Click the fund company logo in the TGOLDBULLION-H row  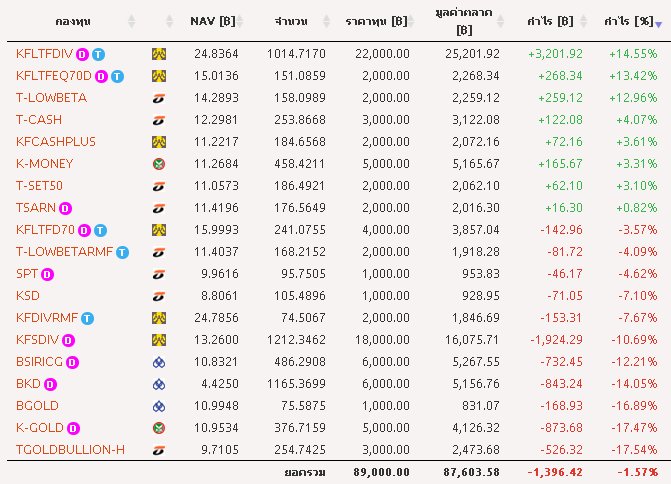159,450
